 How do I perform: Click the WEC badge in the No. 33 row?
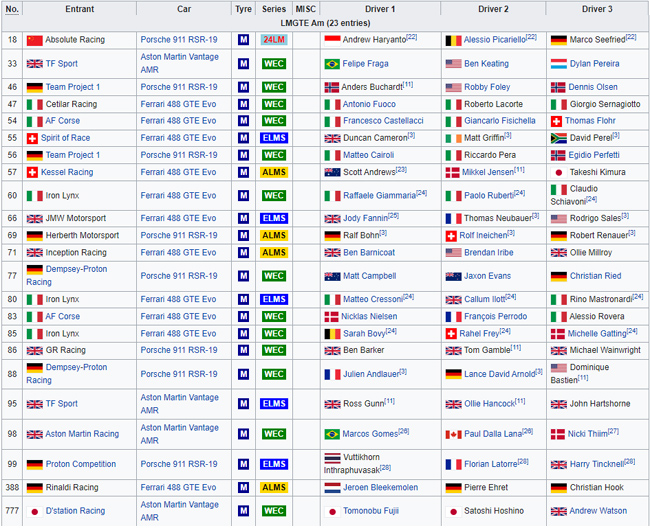(274, 63)
